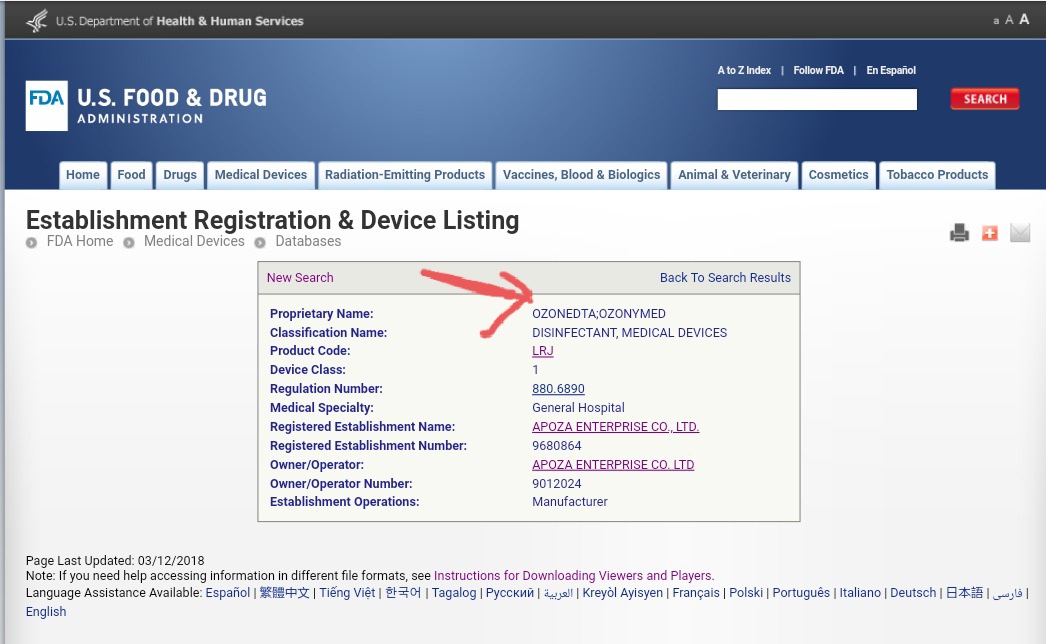The image size is (1046, 644).
Task: Open APOZA ENTERPRISE CO., LTD. establishment link
Action: pos(616,427)
